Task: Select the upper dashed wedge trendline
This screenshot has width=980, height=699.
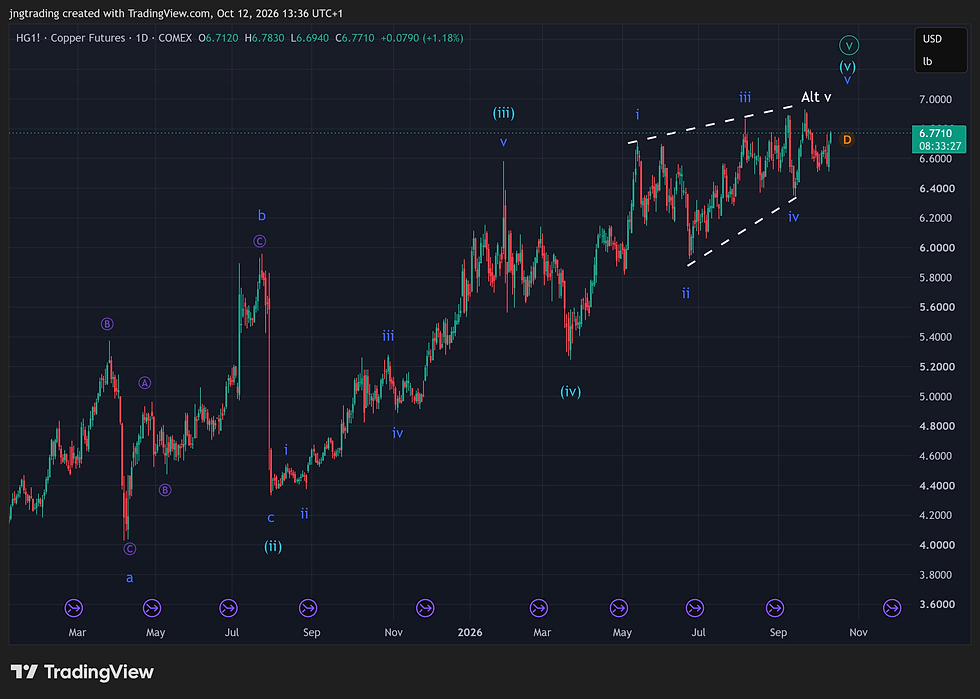Action: coord(711,124)
